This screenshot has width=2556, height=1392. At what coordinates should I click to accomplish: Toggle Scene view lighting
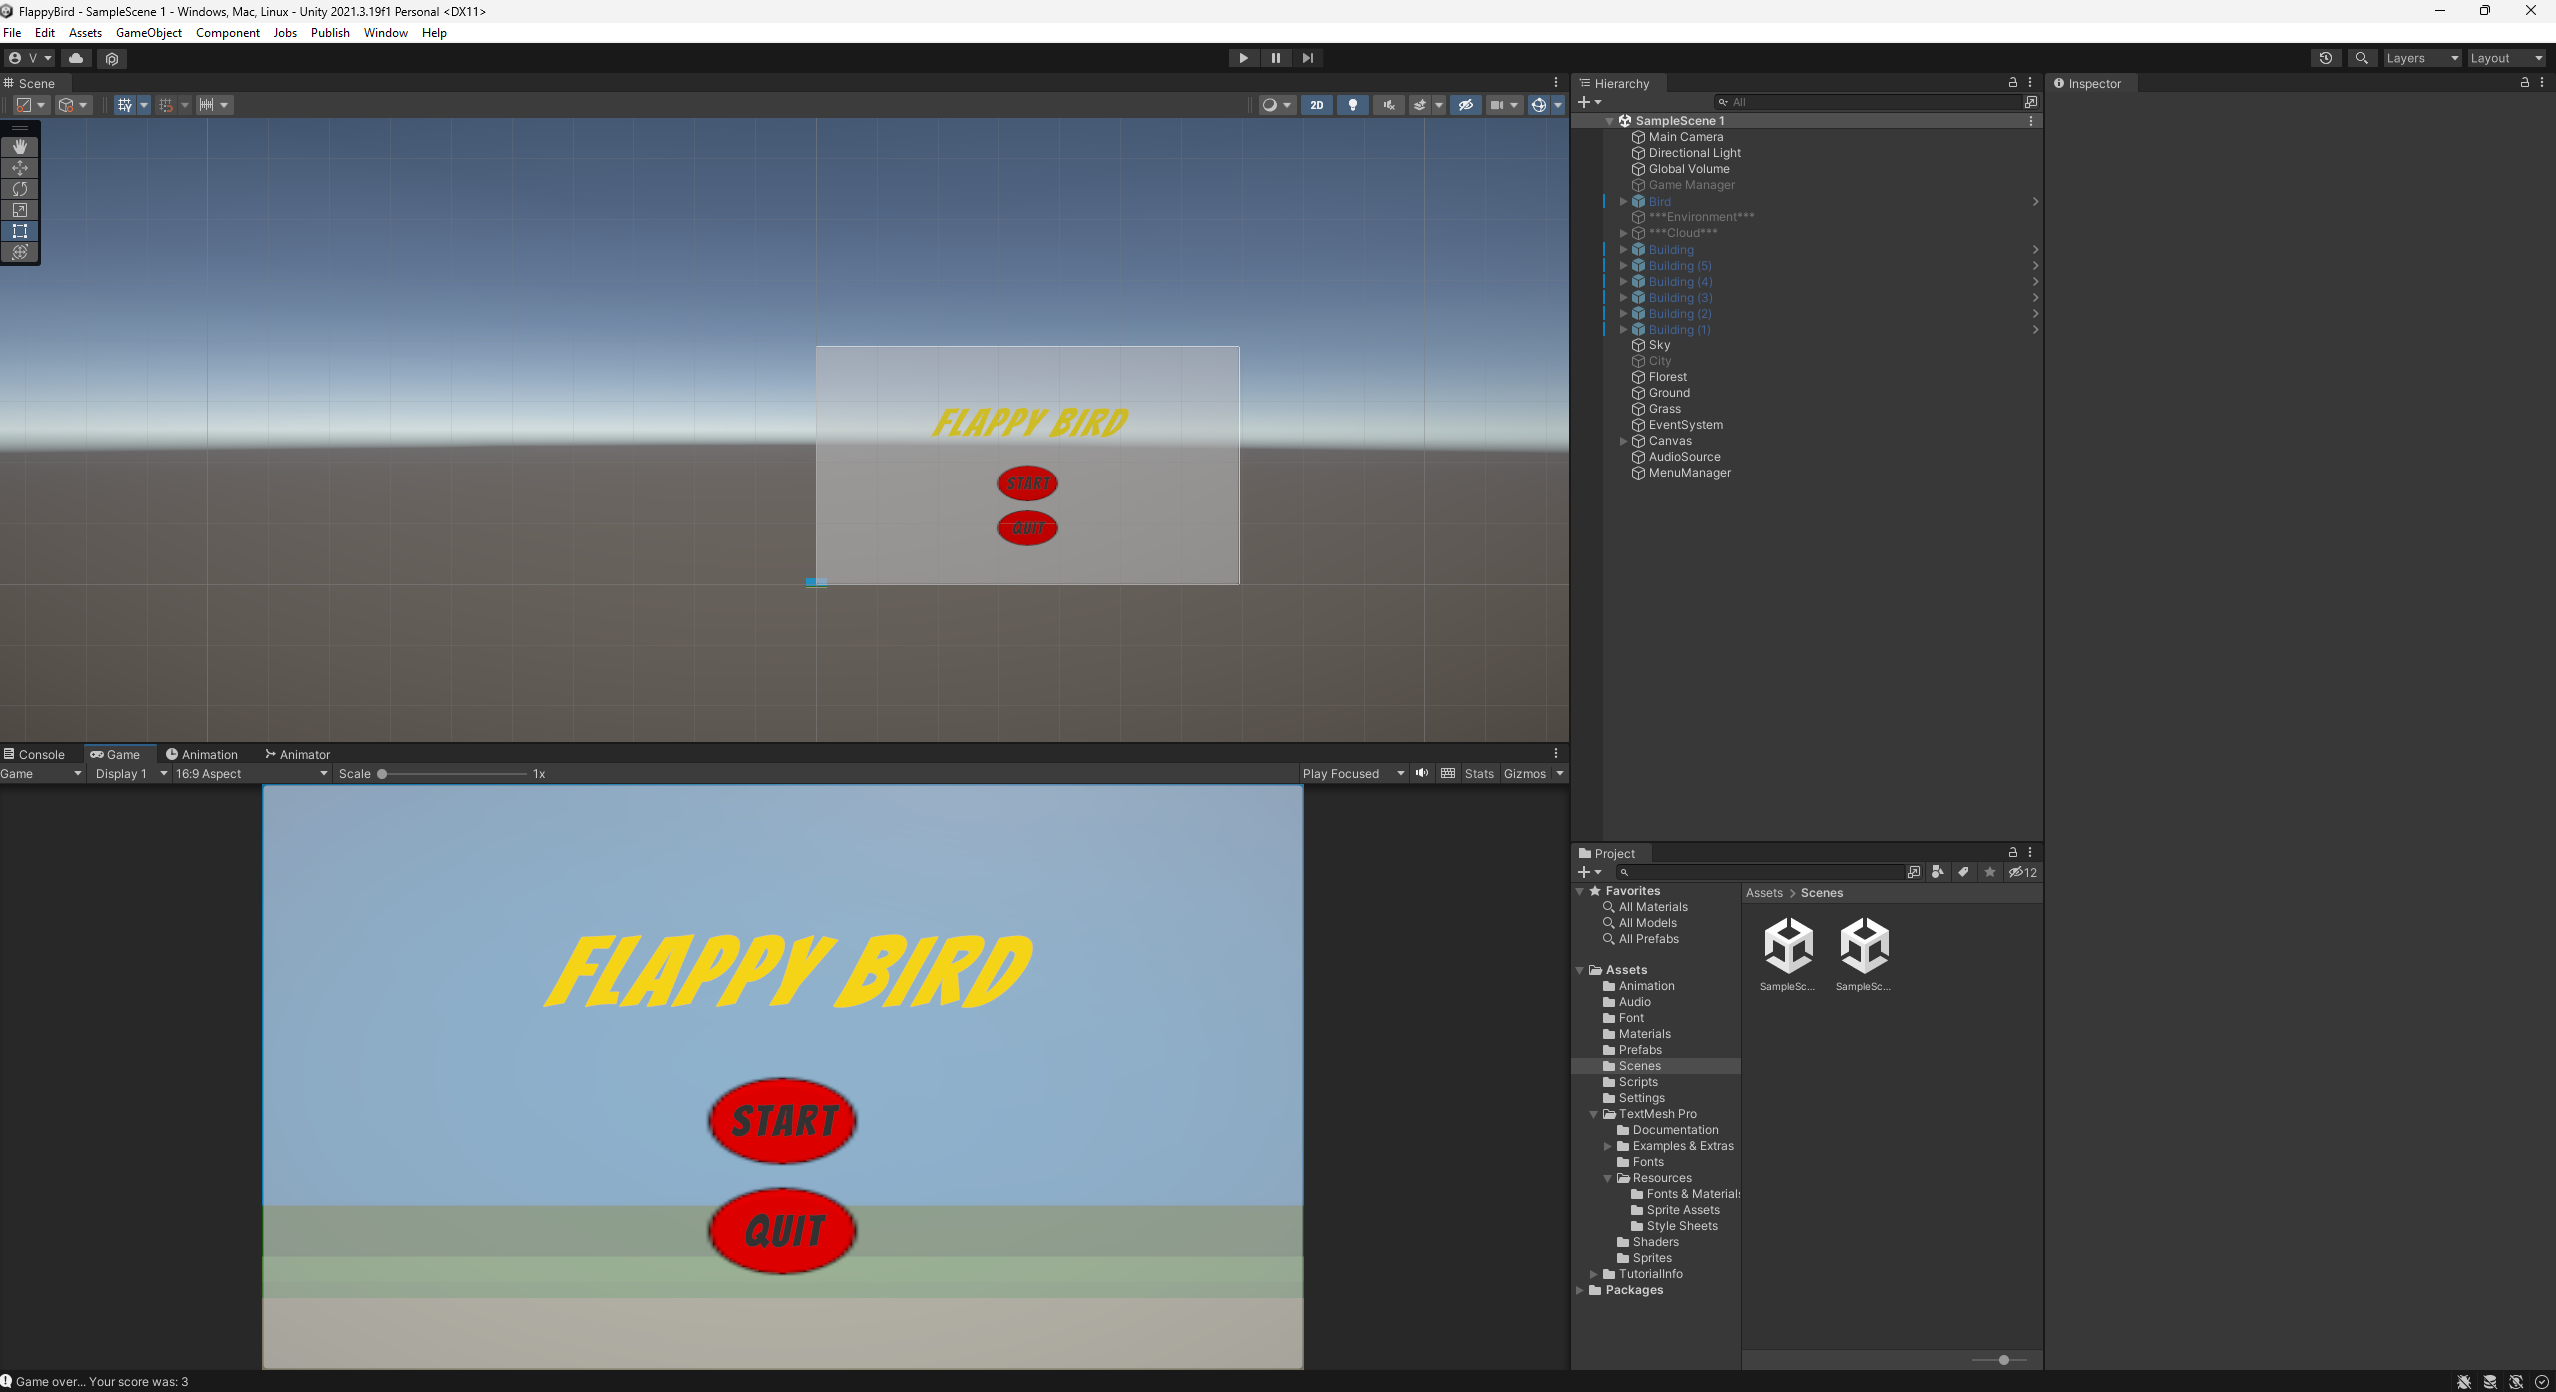coord(1352,104)
